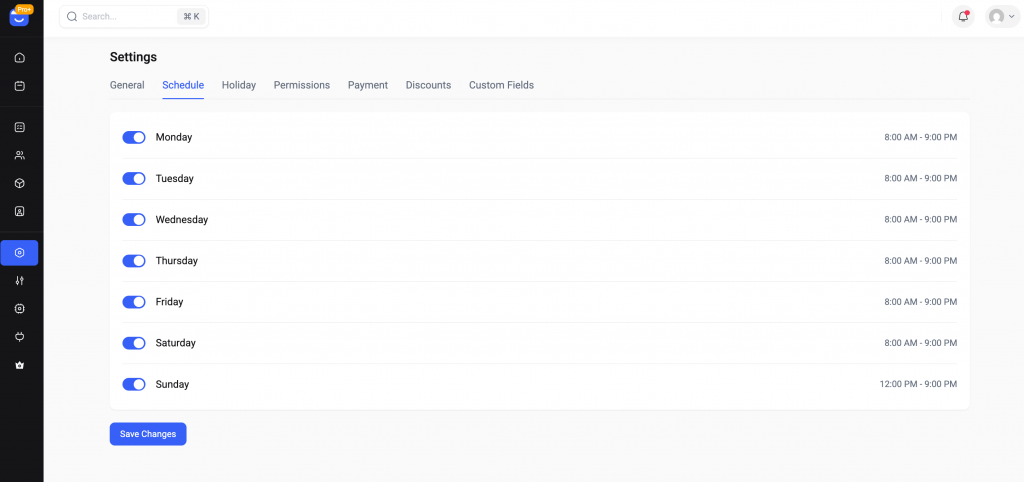Screen dimensions: 1024x482
Task: Disable the Tuesday schedule toggle
Action: tap(134, 178)
